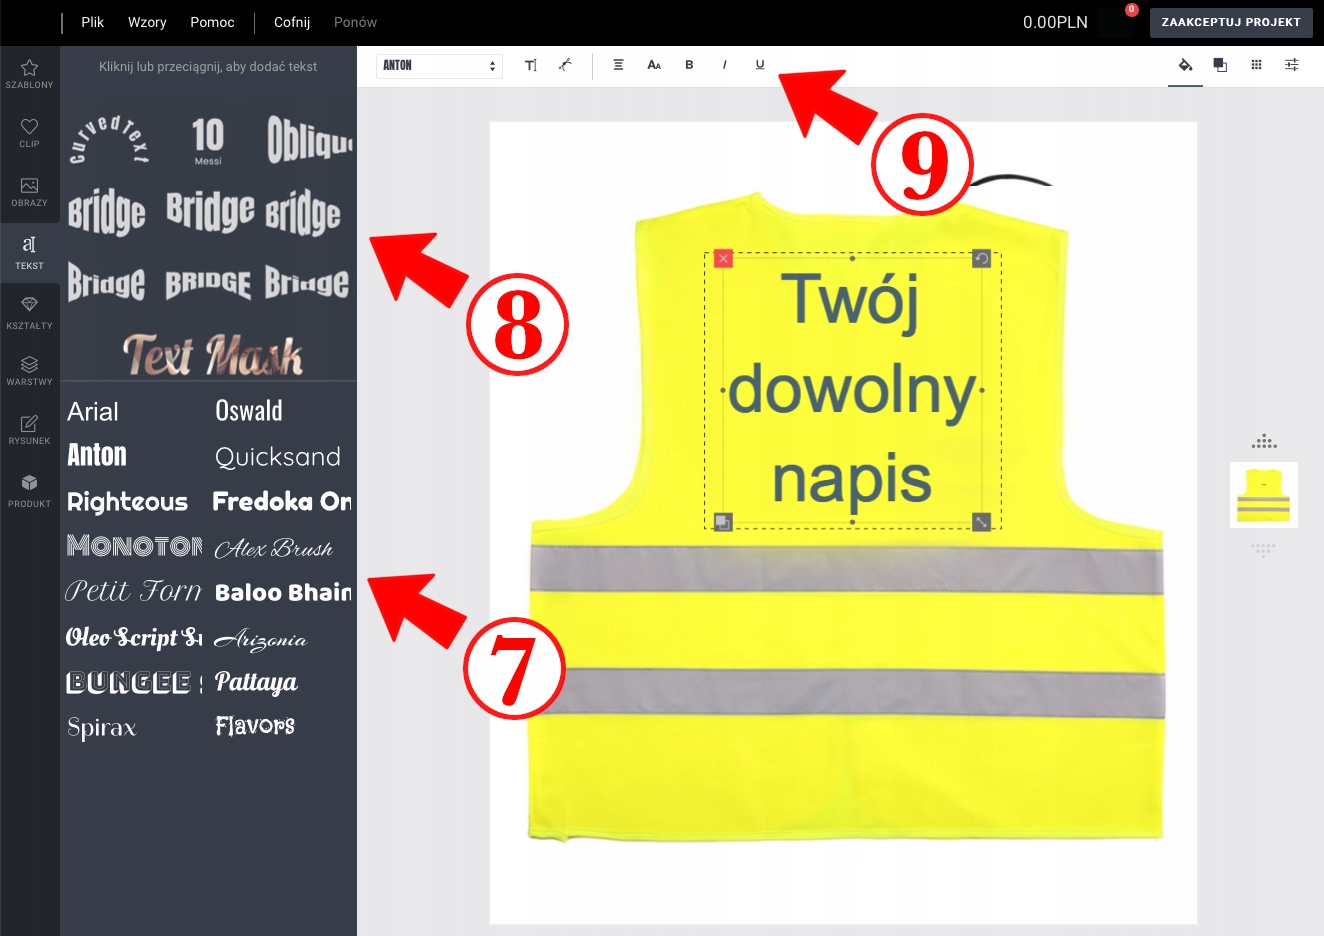Screen dimensions: 1324x936
Task: Open the Rysunek drawing panel
Action: coord(30,430)
